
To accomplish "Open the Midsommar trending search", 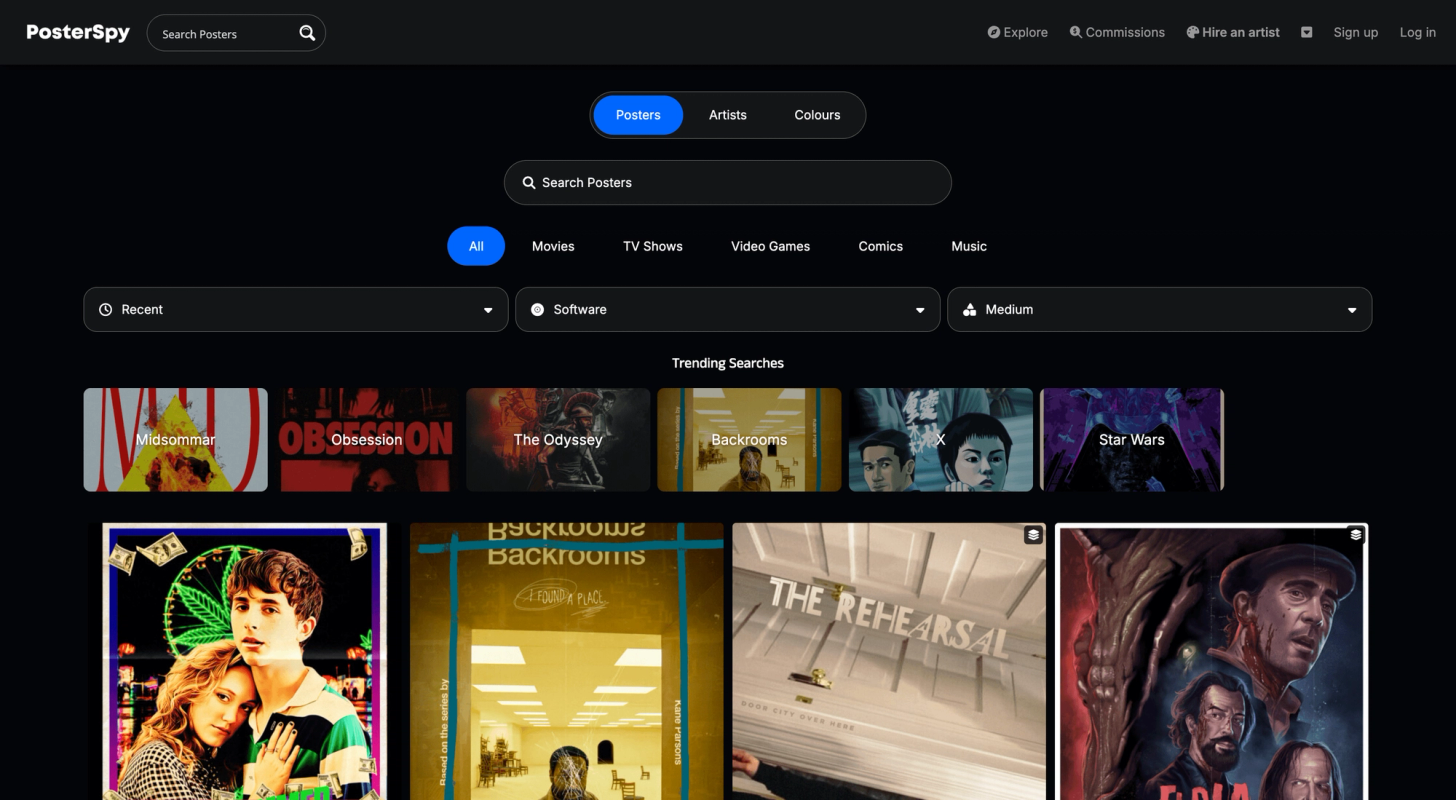I will [x=176, y=440].
